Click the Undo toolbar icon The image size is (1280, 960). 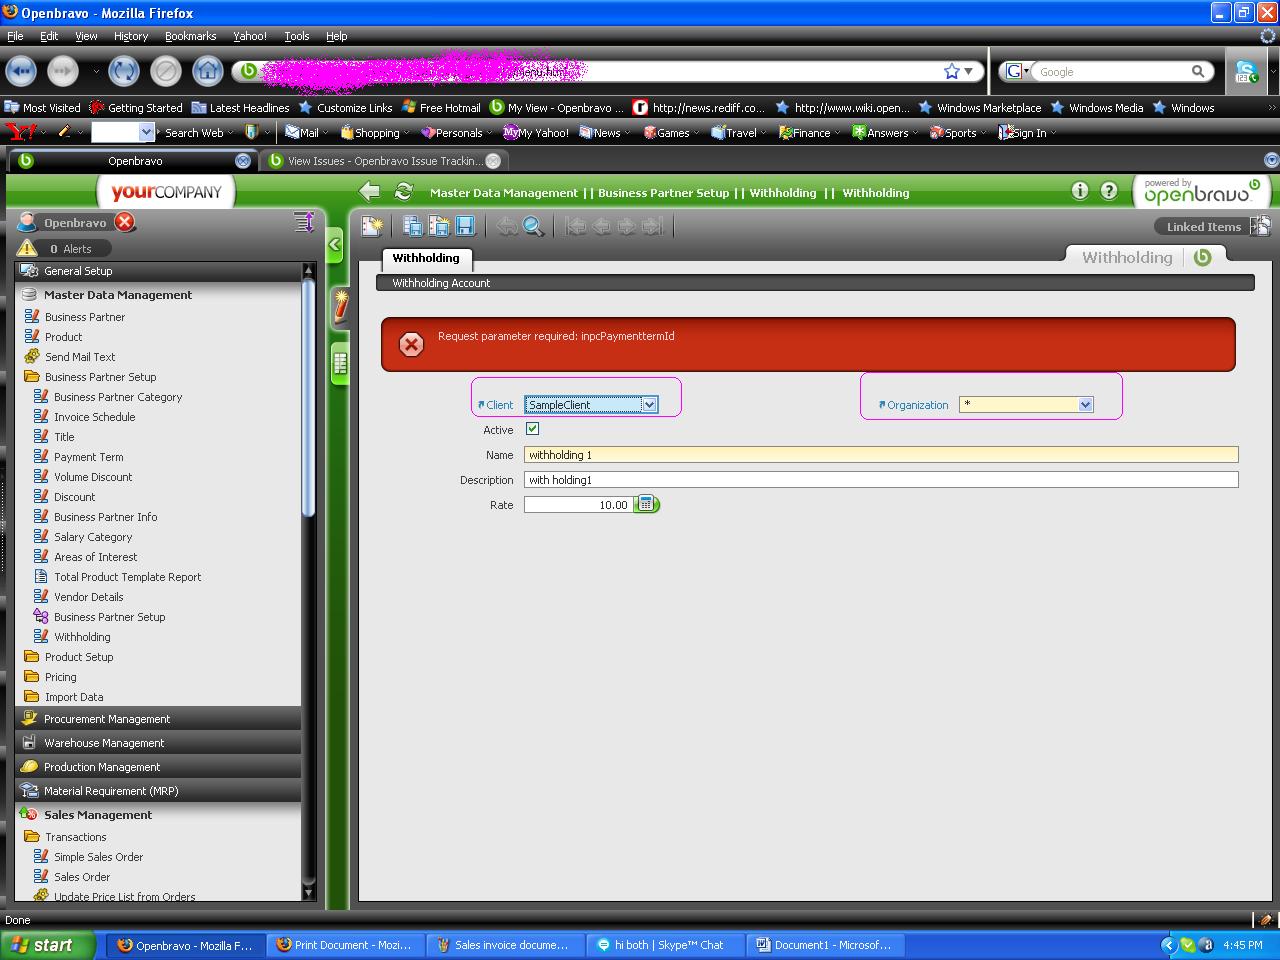pyautogui.click(x=507, y=227)
